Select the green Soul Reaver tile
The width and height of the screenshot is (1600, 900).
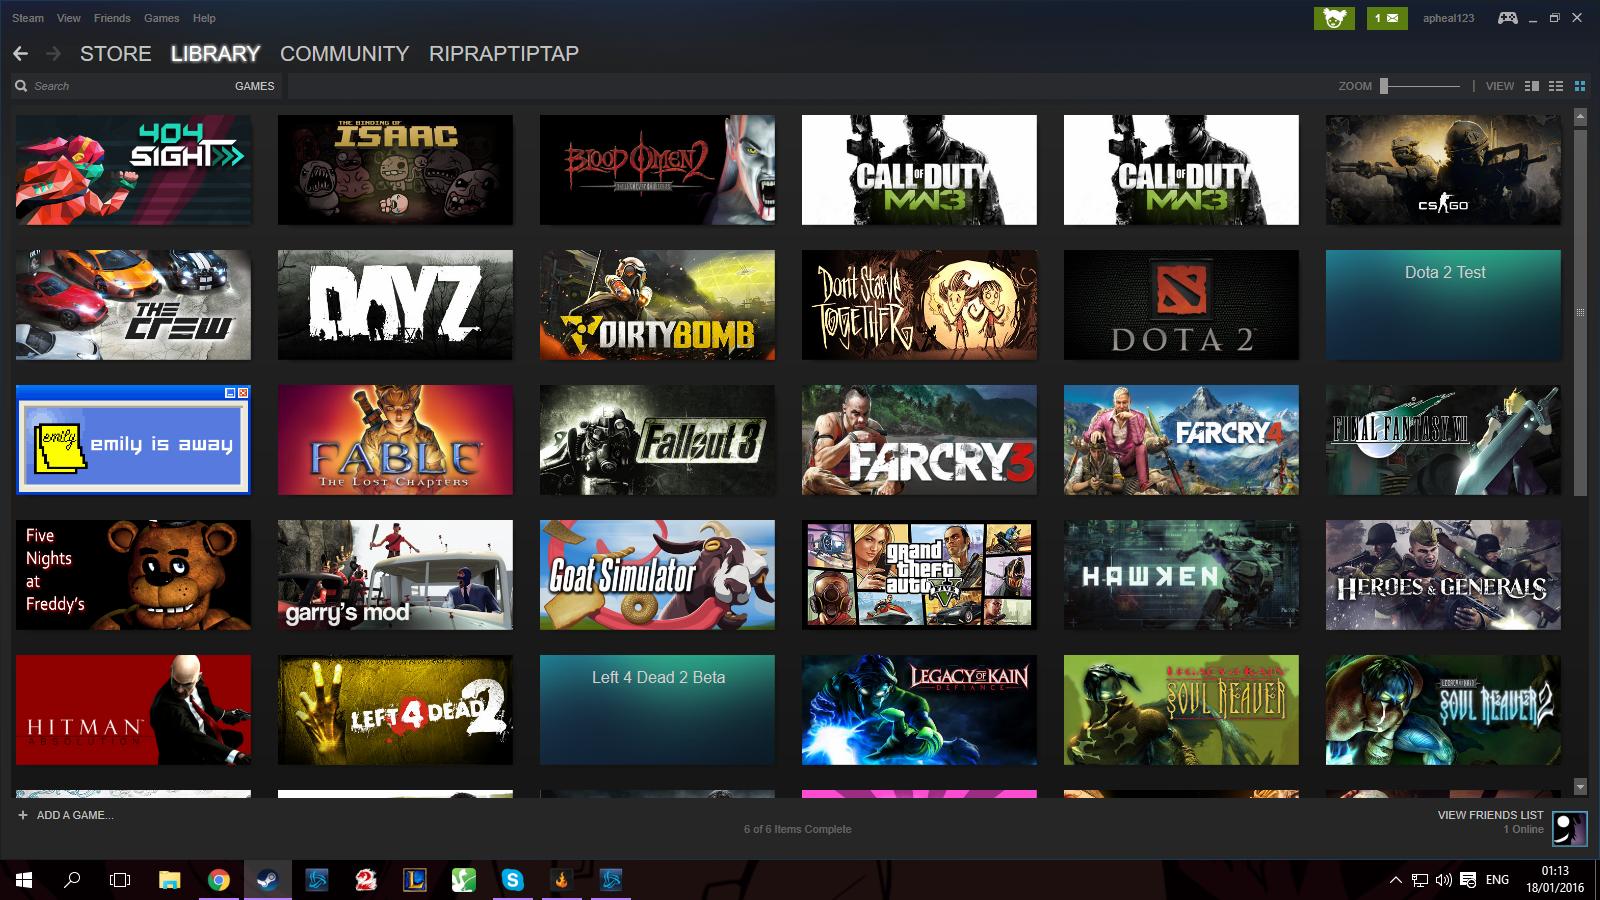[1181, 710]
